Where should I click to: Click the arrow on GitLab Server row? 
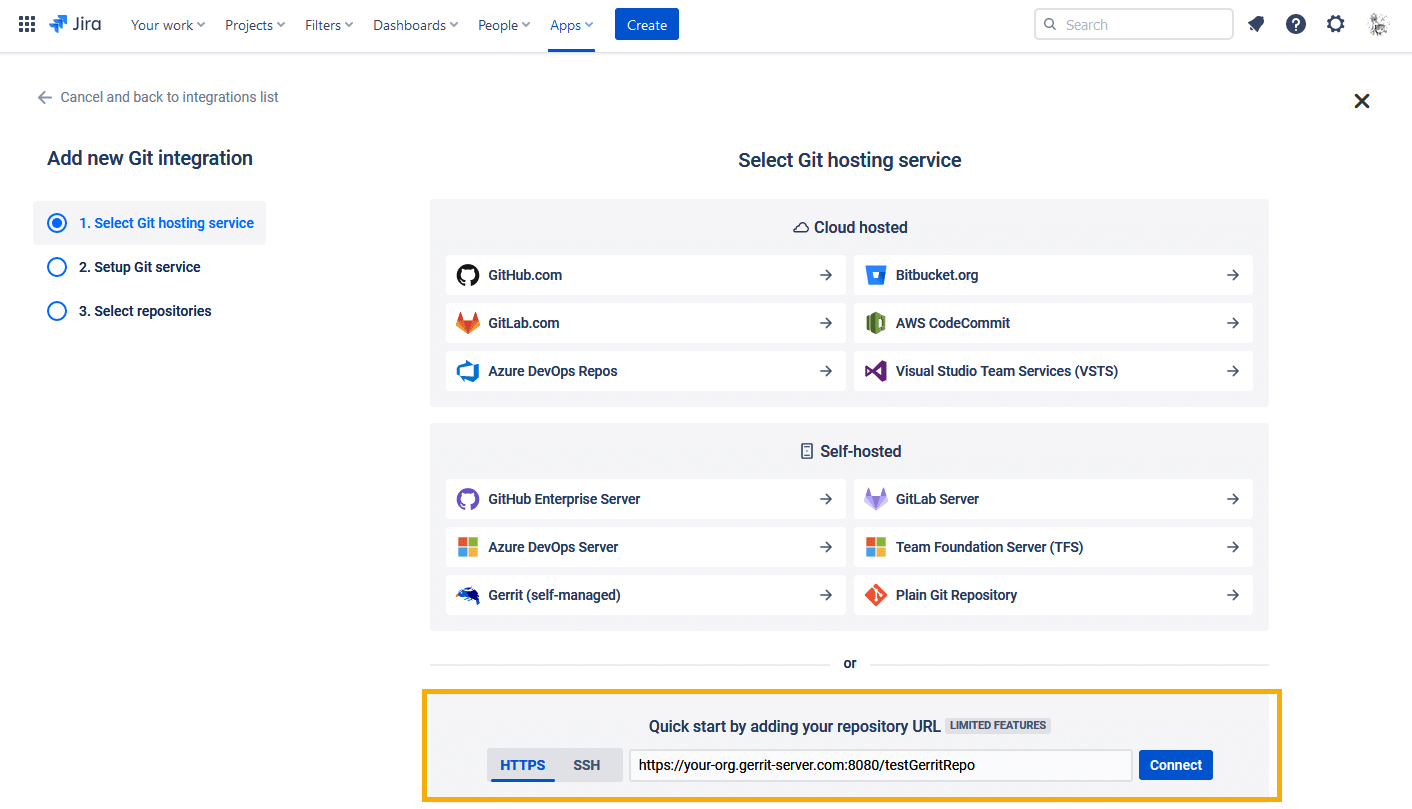(x=1233, y=499)
